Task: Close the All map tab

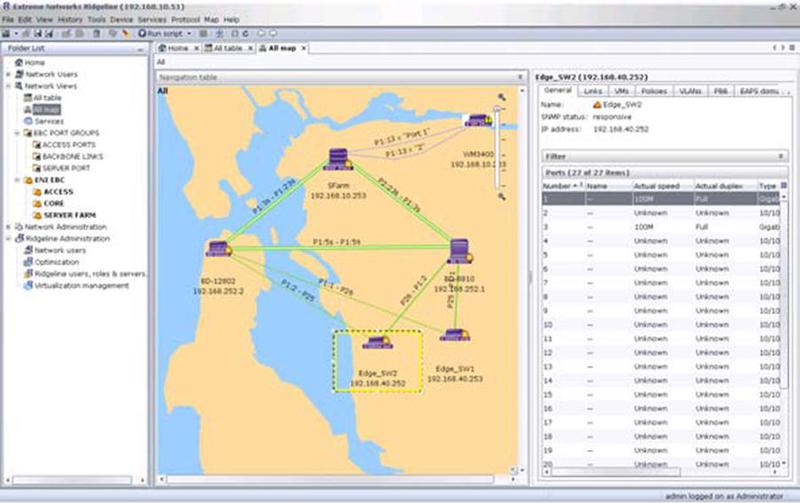Action: pyautogui.click(x=303, y=48)
